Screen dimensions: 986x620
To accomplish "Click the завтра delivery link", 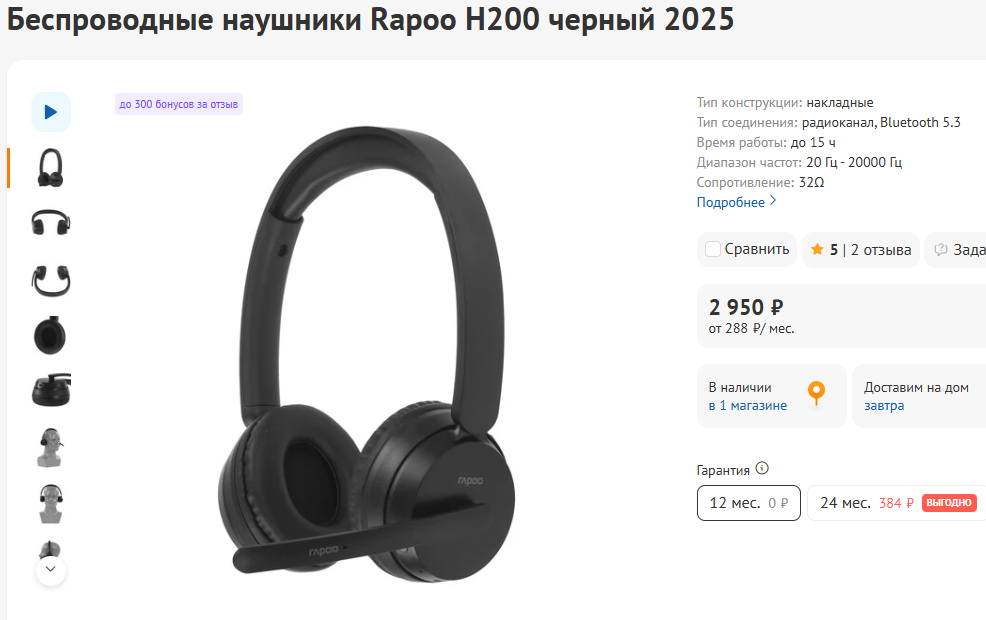I will [x=884, y=406].
